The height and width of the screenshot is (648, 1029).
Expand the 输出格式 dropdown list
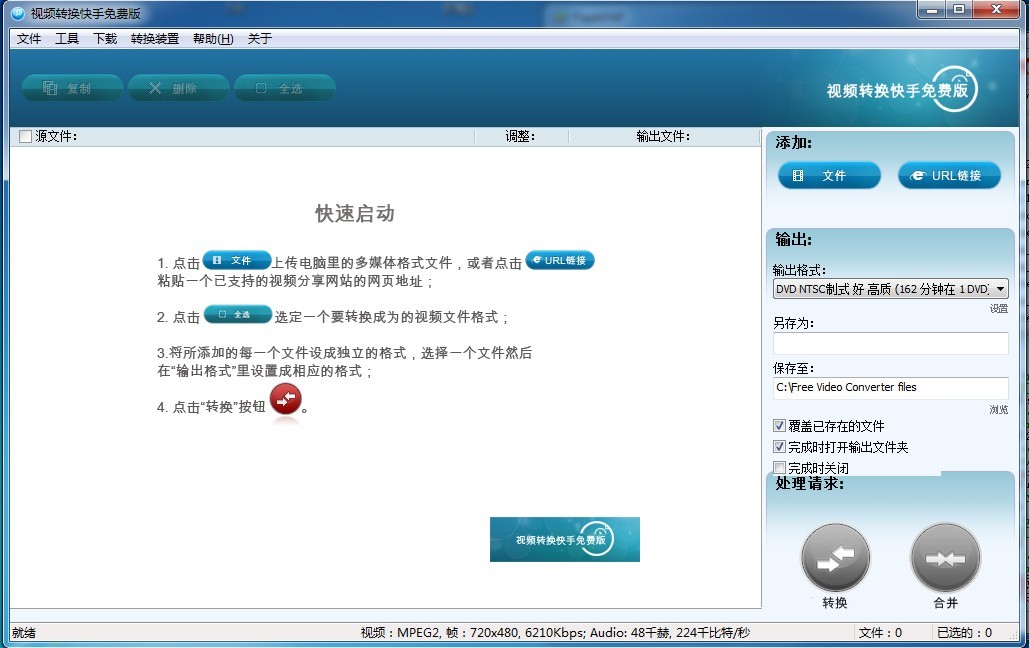[x=999, y=289]
